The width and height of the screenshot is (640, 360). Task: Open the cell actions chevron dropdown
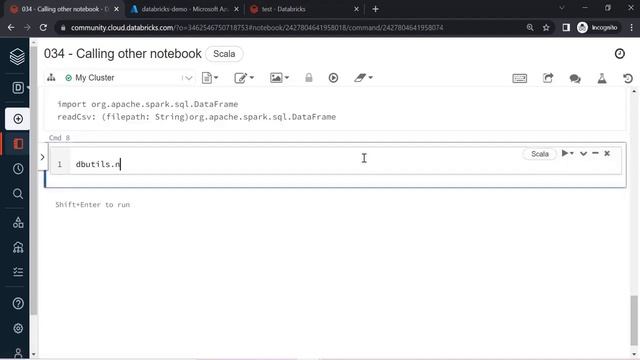(583, 153)
